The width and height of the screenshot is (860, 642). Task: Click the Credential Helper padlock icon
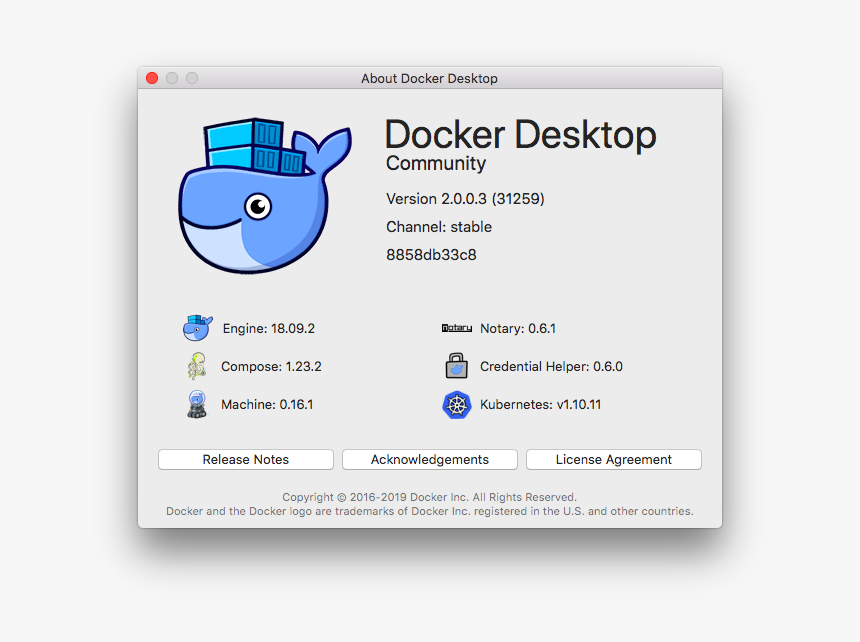[456, 366]
